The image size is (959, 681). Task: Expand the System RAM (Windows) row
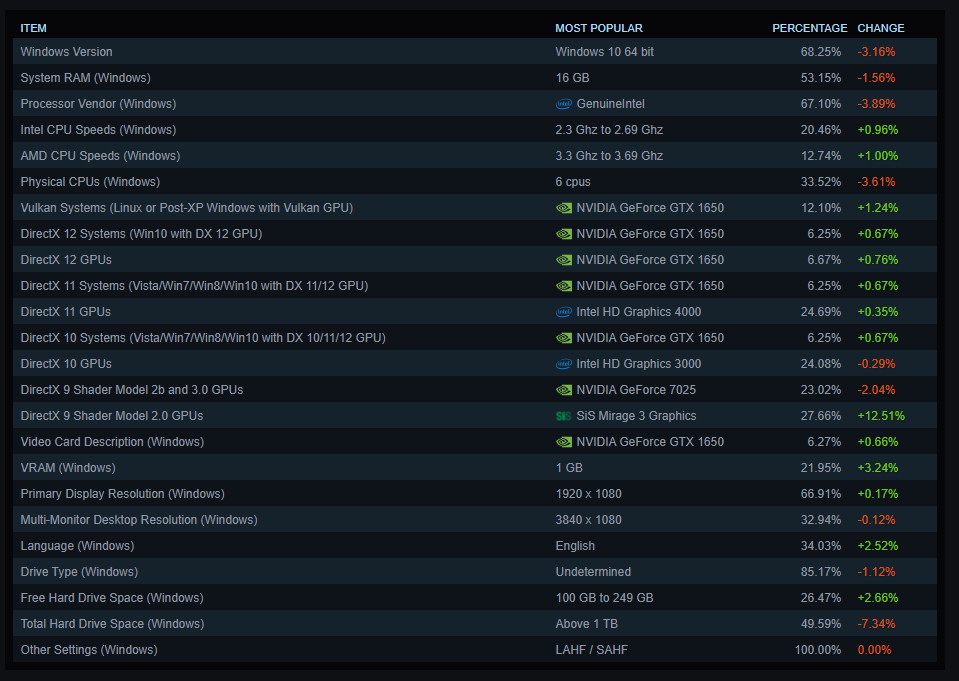pyautogui.click(x=85, y=78)
